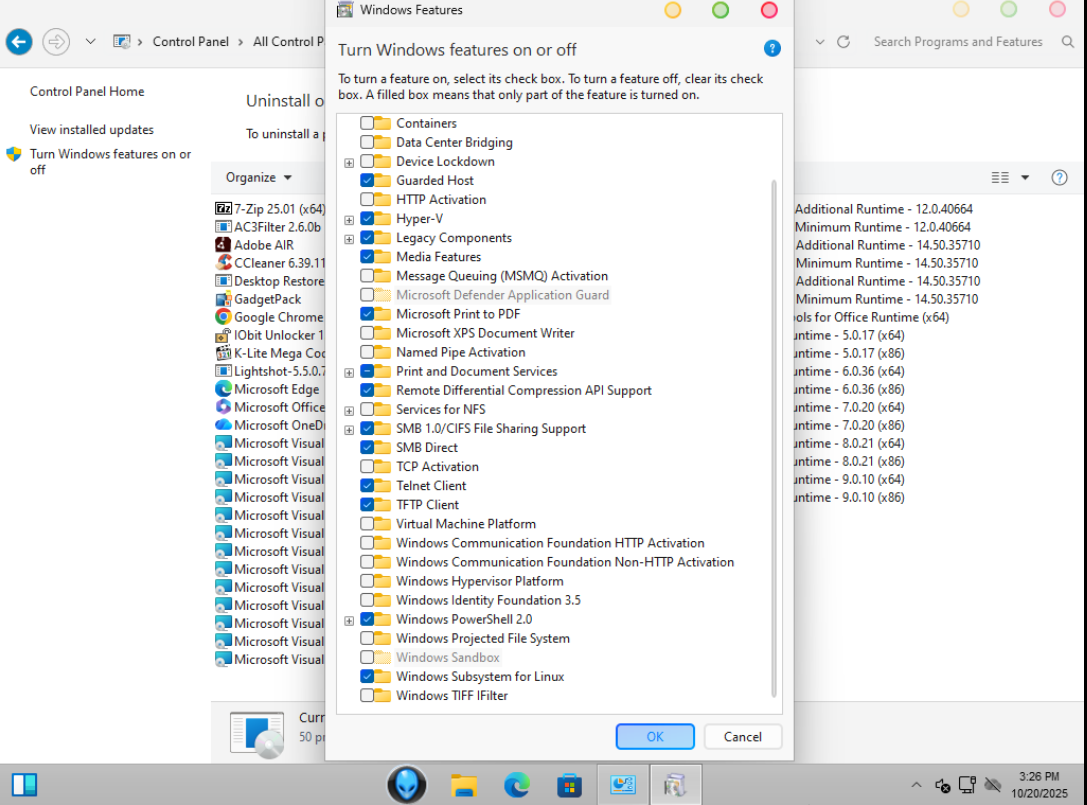1087x805 pixels.
Task: Enable Microsoft XPS Document Writer checkbox
Action: [367, 333]
